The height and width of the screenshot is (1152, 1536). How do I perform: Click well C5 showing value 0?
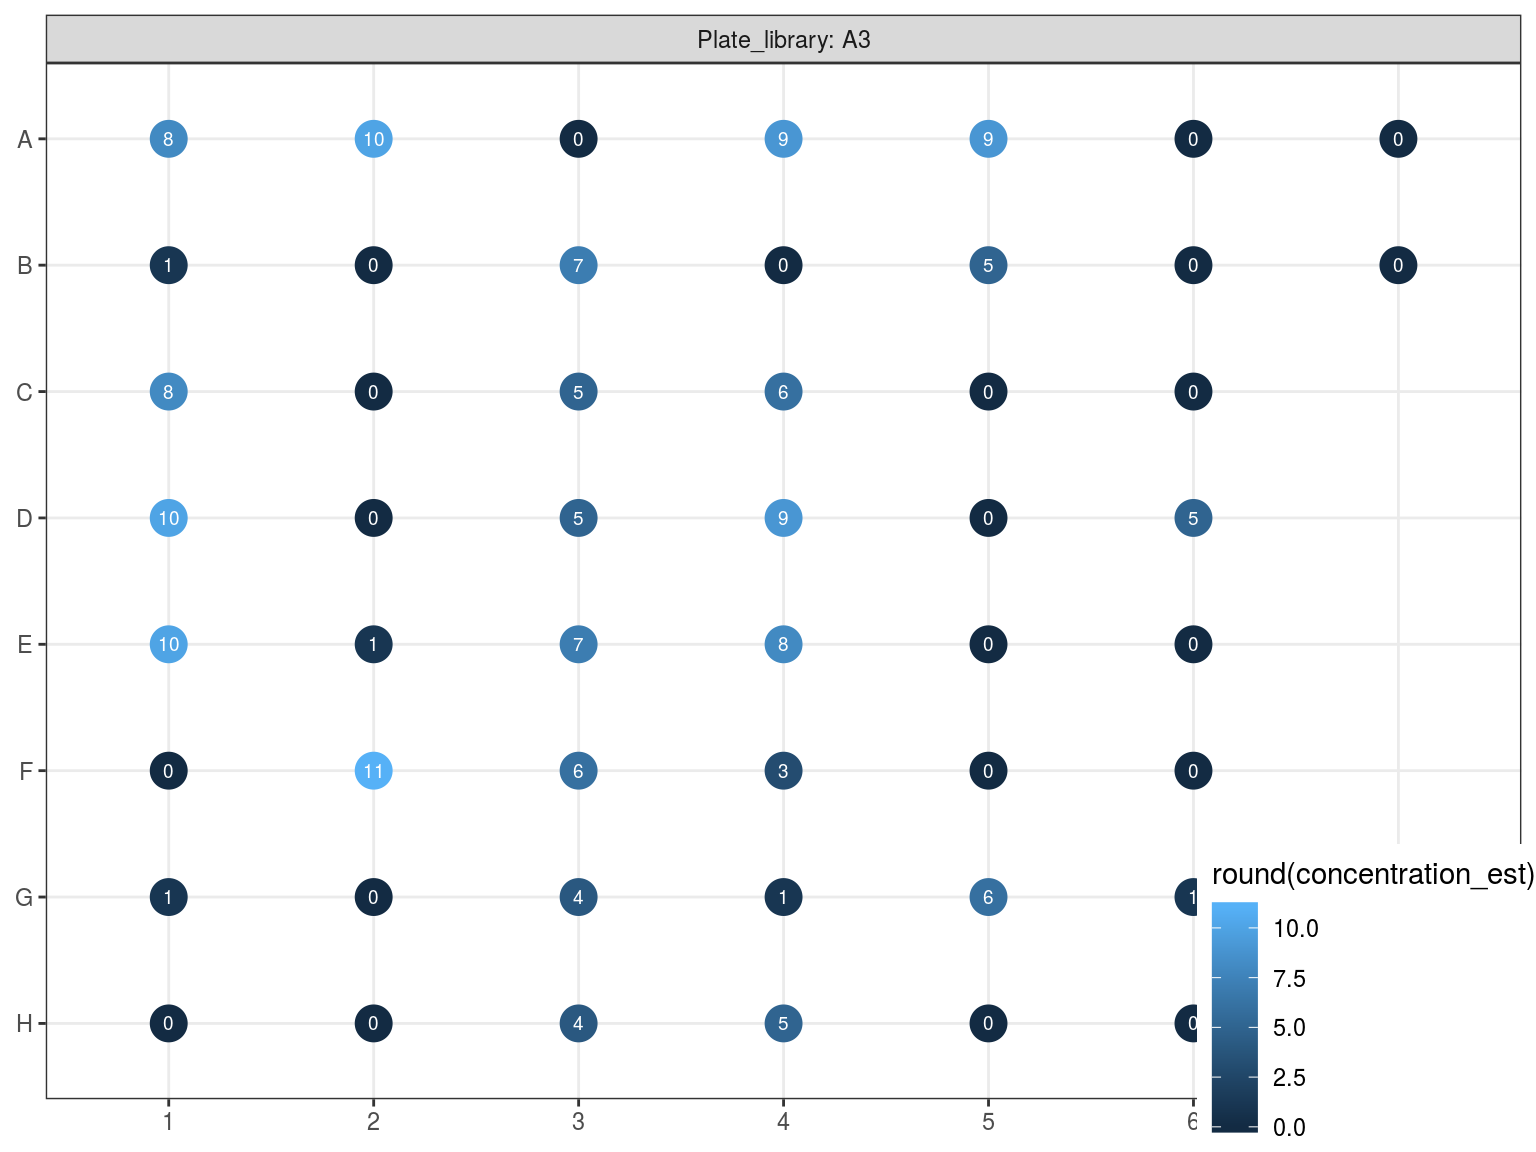(988, 392)
